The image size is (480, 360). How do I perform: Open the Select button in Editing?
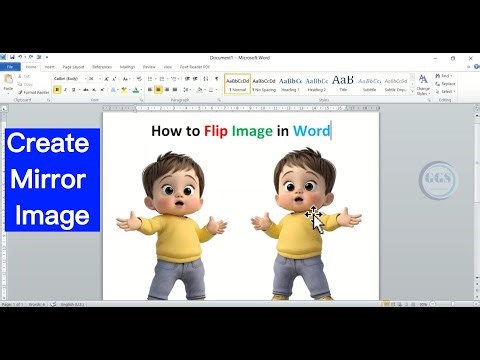(445, 92)
